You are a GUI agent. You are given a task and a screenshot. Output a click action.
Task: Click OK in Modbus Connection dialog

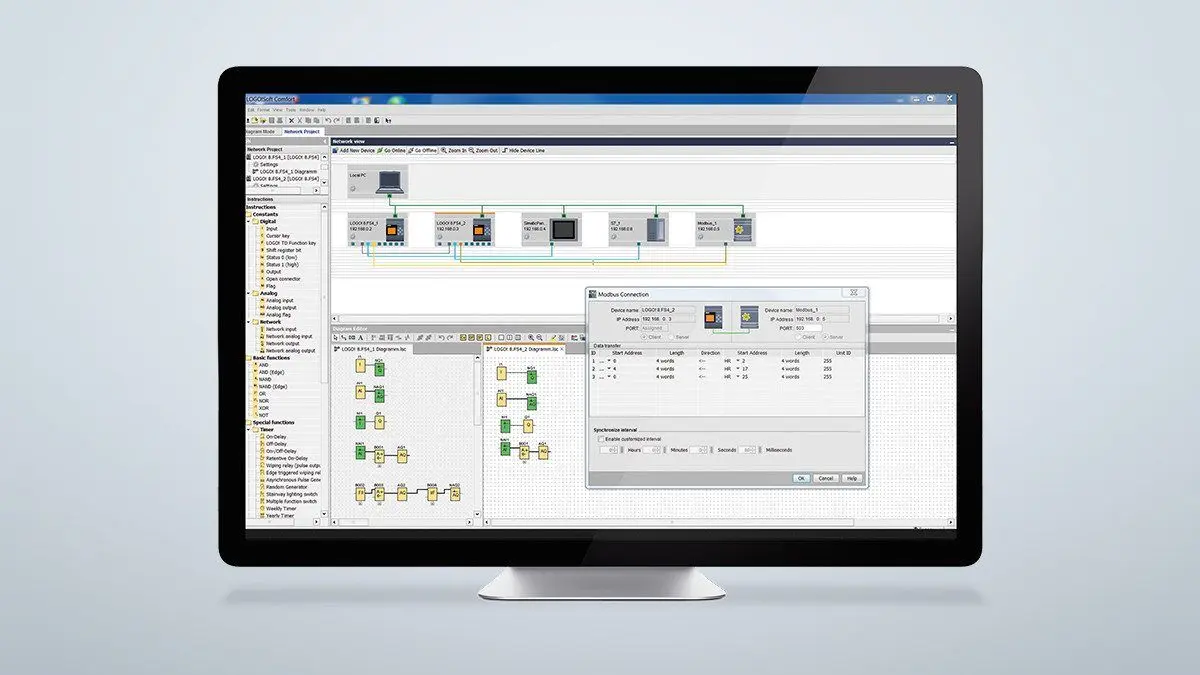tap(801, 478)
